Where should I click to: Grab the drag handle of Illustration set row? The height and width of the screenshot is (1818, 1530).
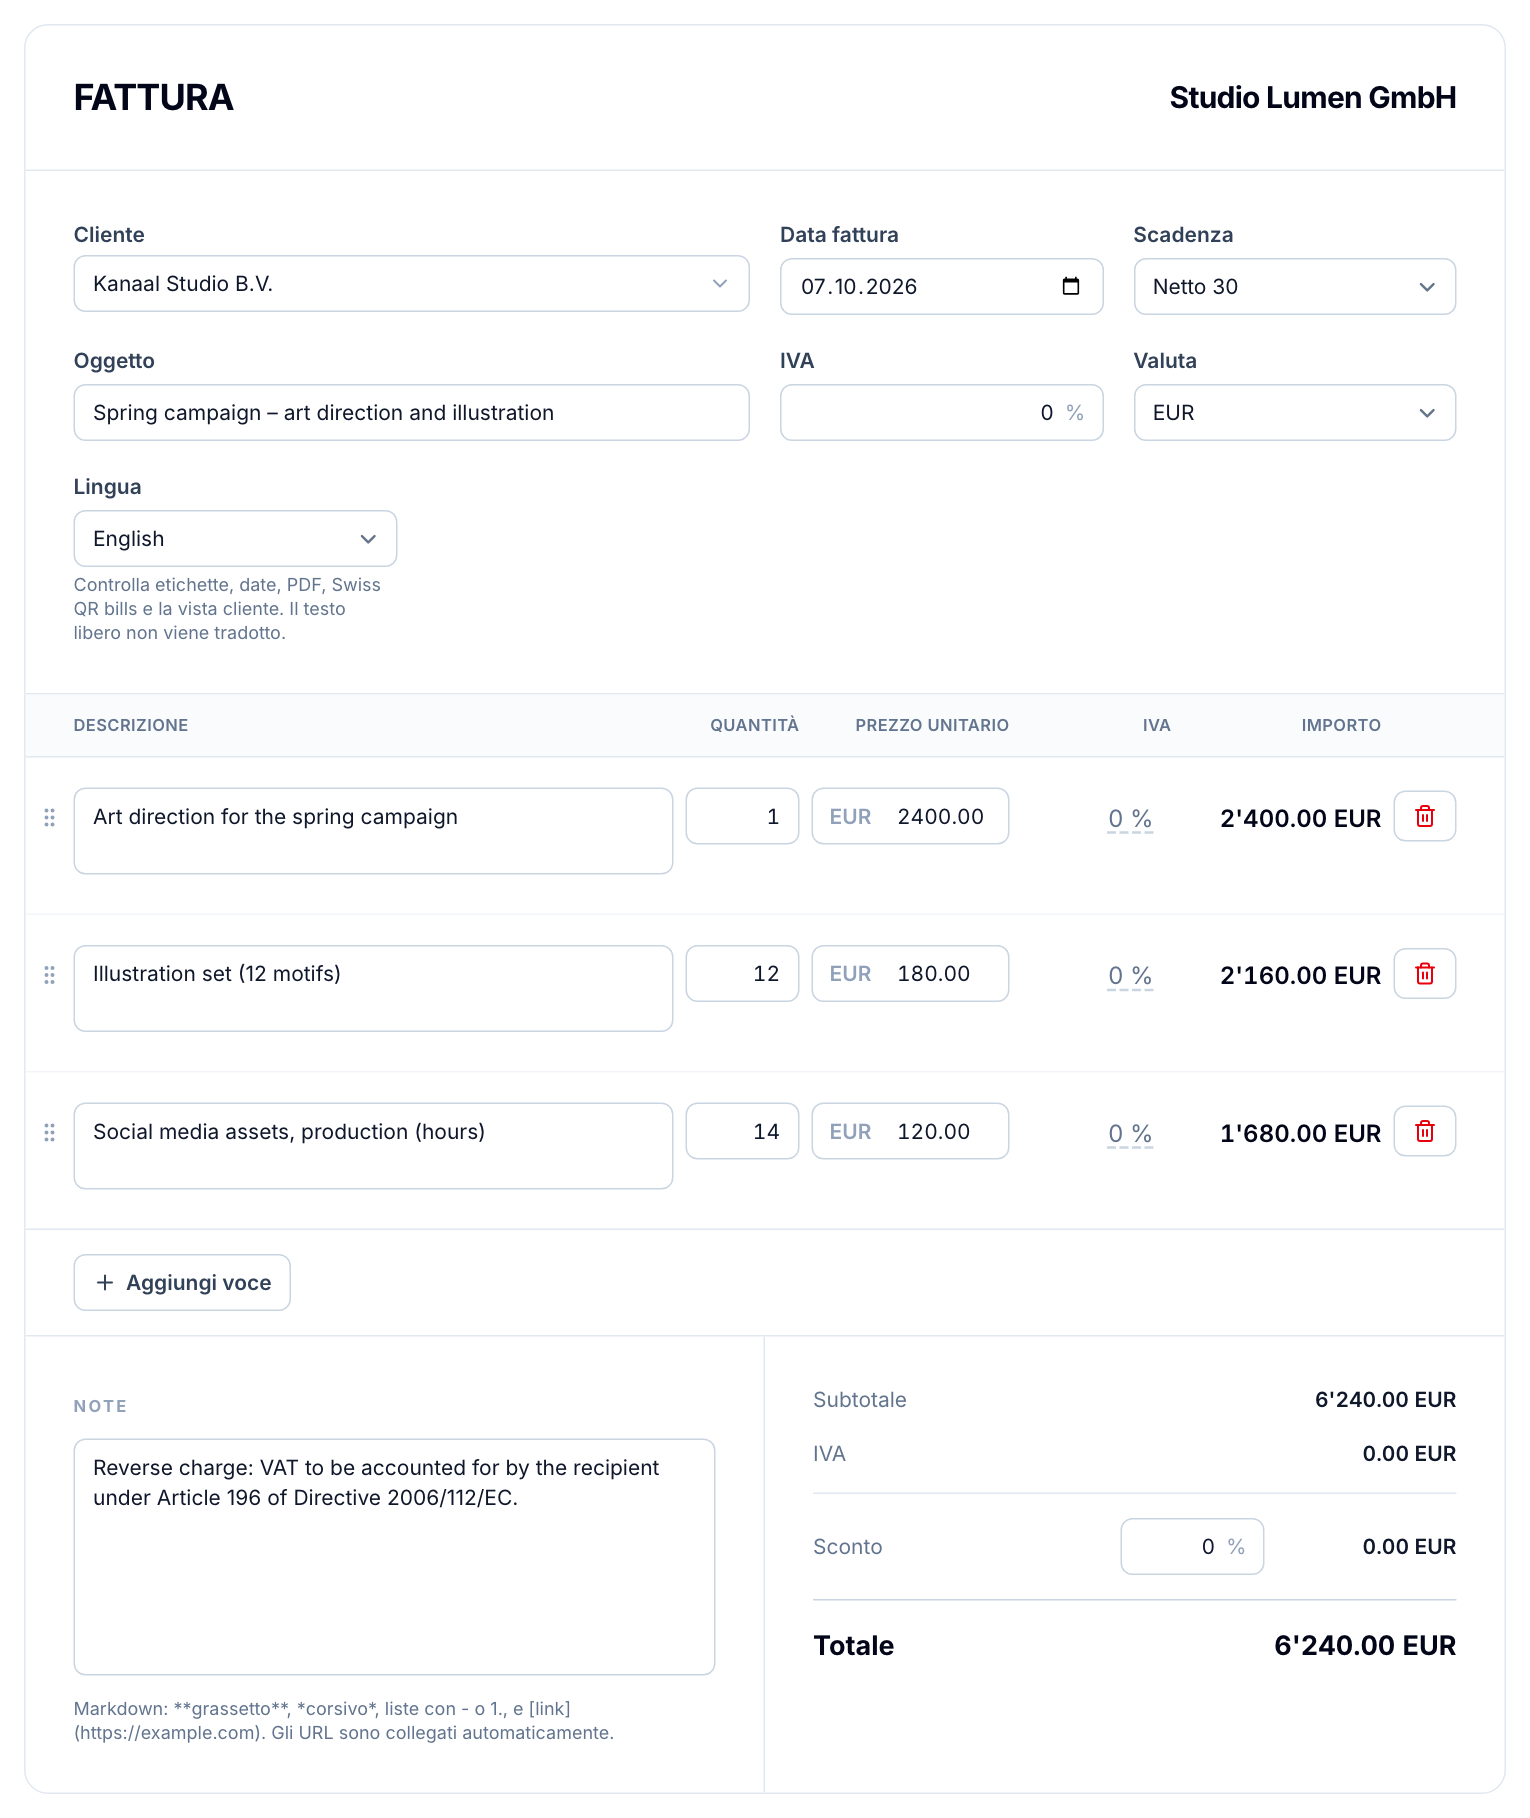point(49,975)
